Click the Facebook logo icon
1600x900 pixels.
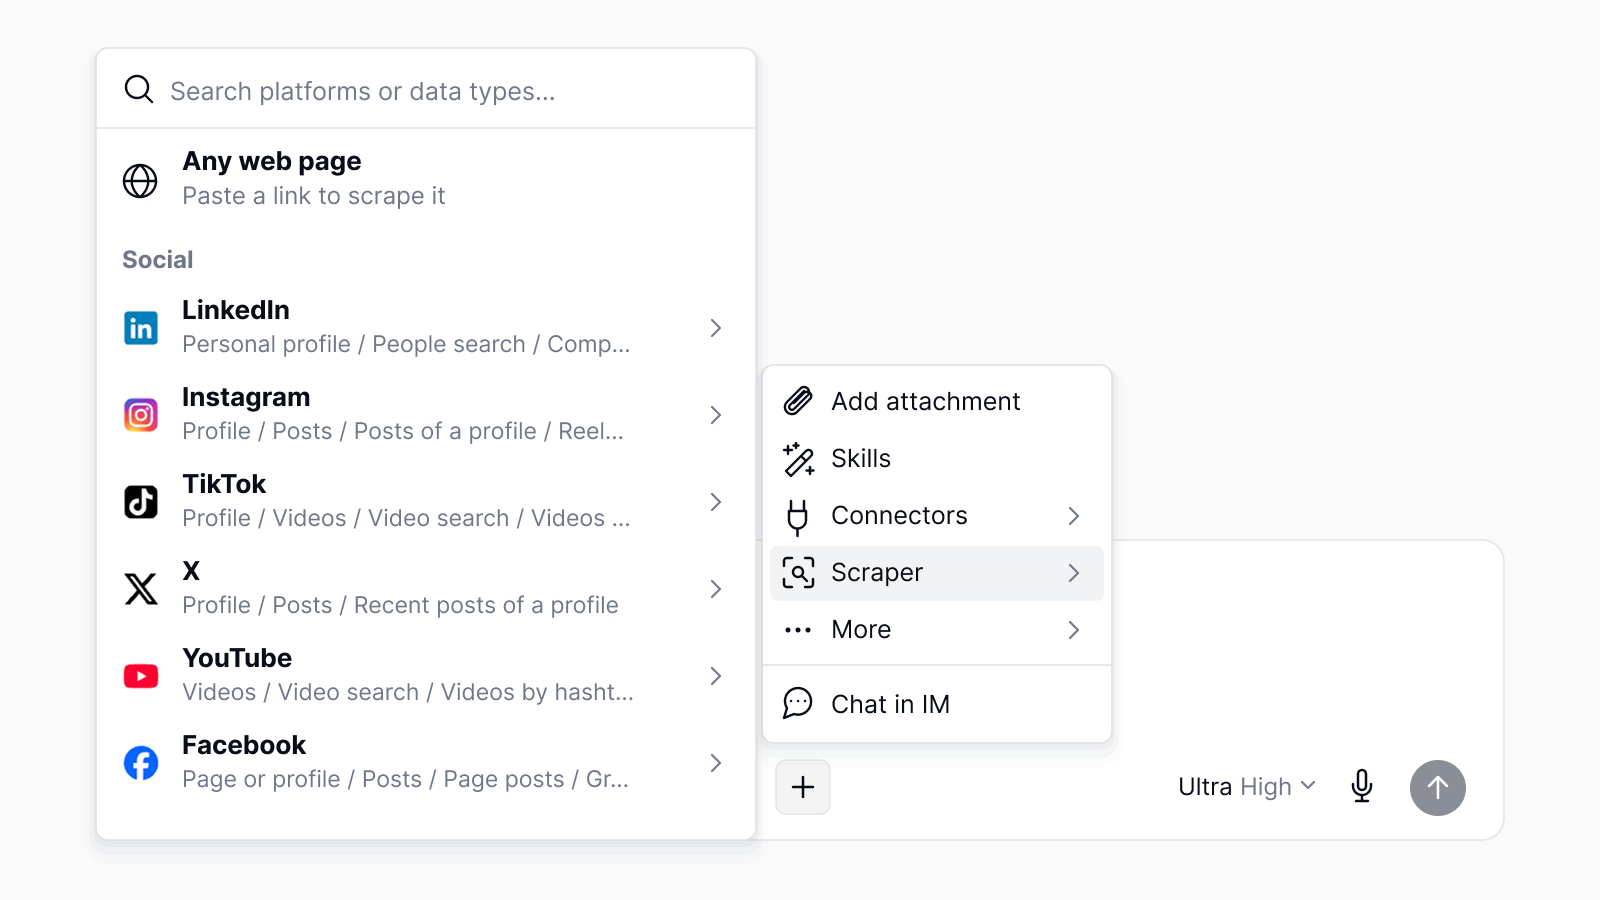point(141,763)
